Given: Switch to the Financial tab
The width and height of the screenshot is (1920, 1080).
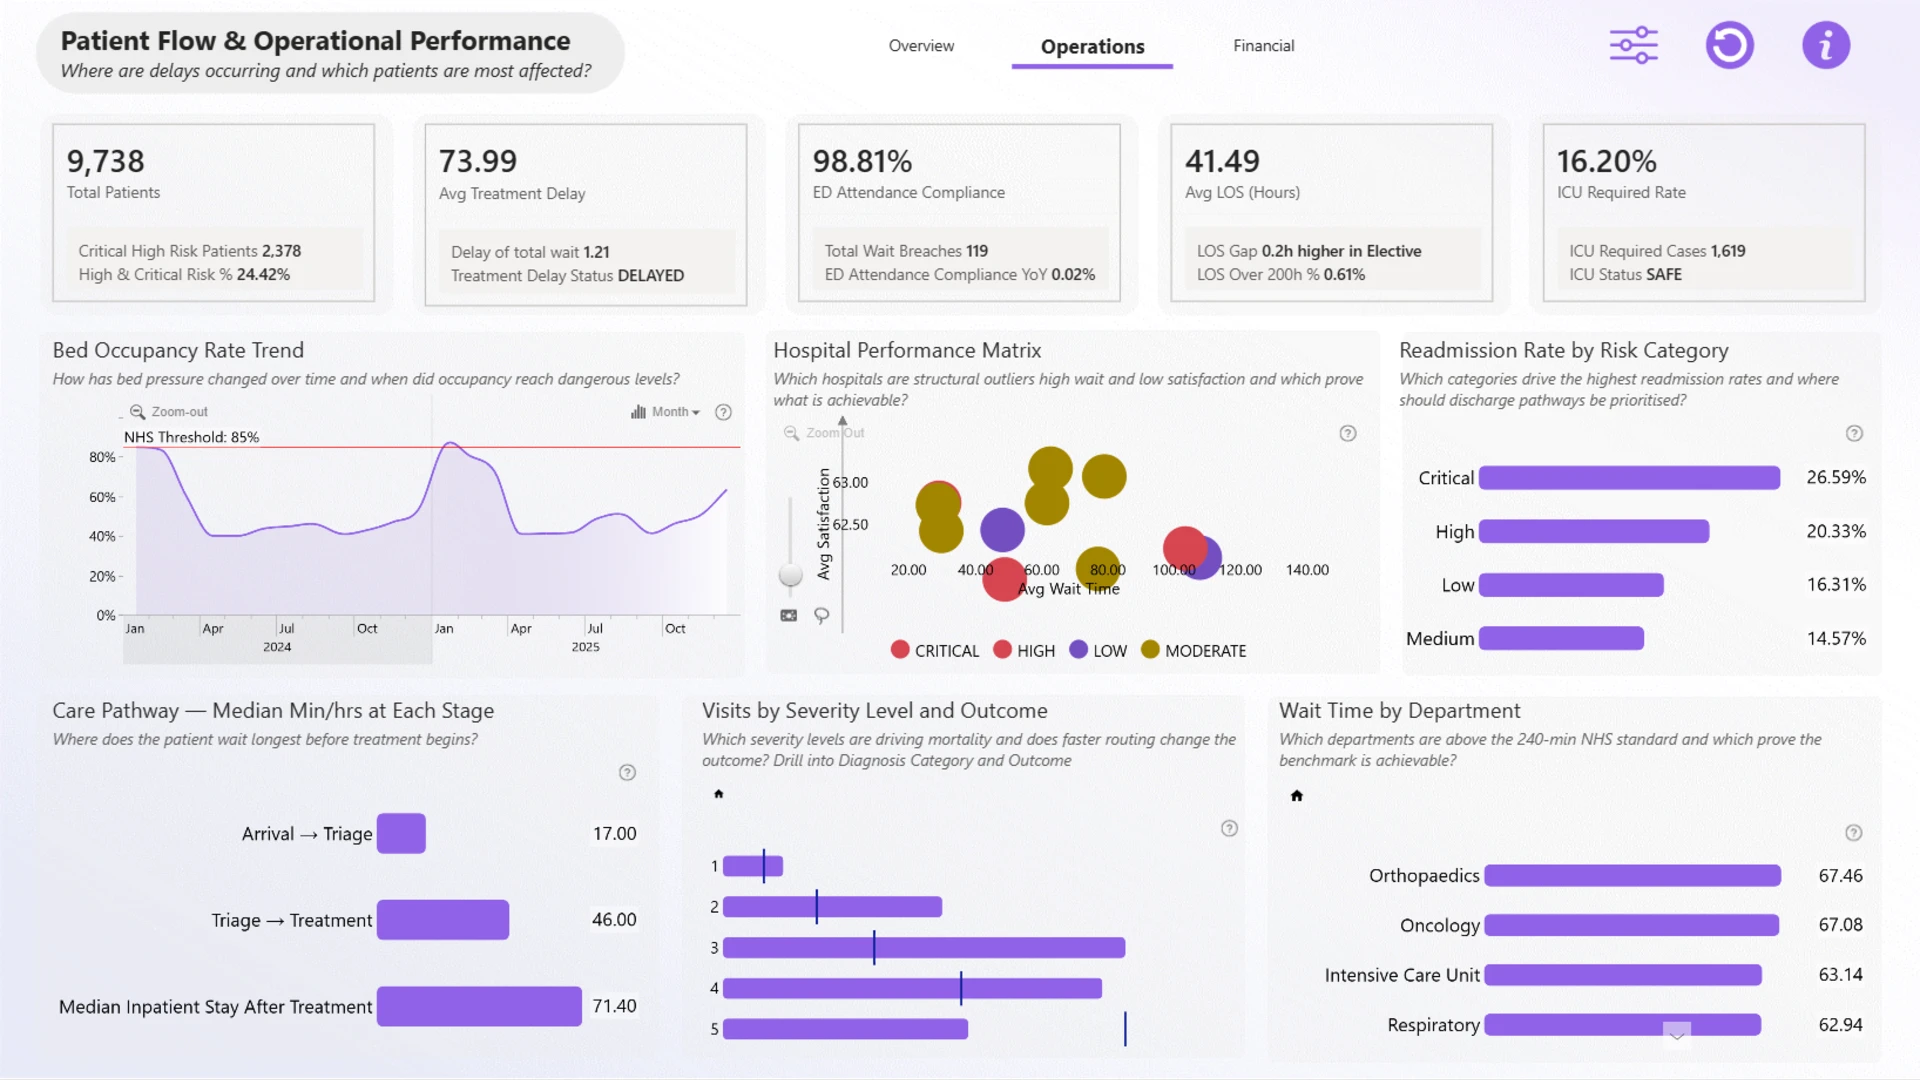Looking at the screenshot, I should coord(1263,46).
